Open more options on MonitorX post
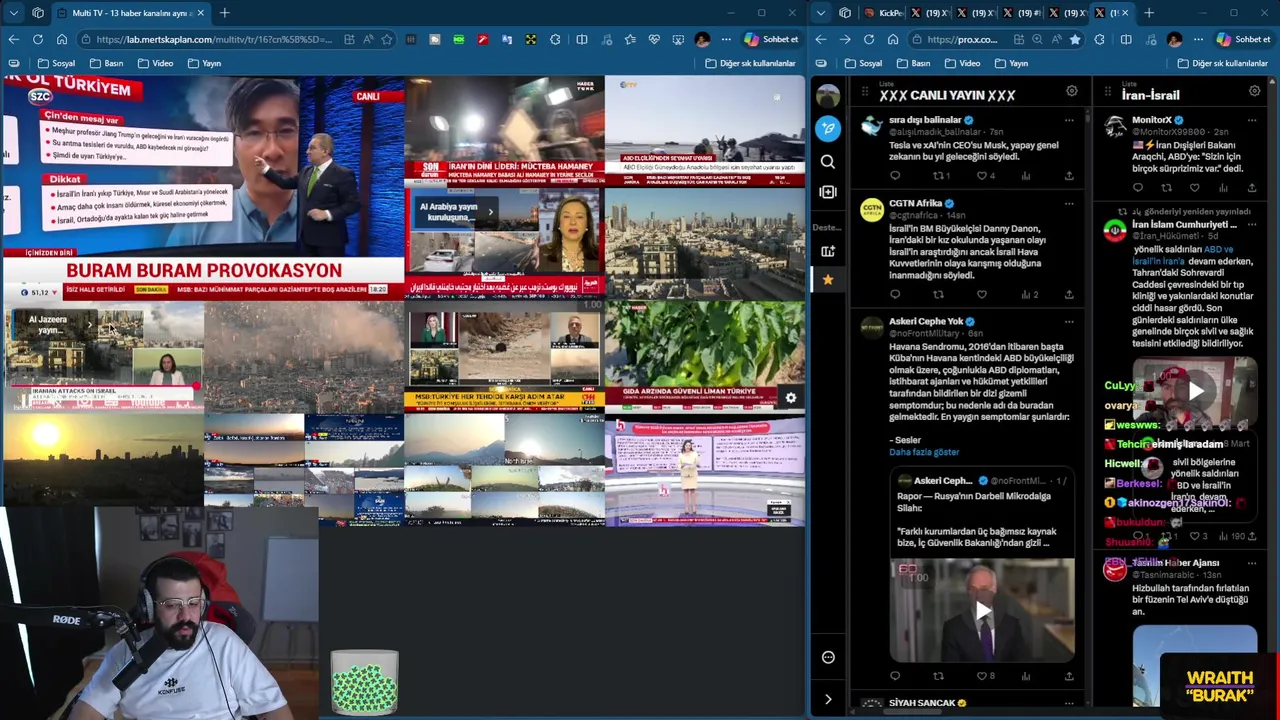The height and width of the screenshot is (720, 1280). pyautogui.click(x=1252, y=120)
